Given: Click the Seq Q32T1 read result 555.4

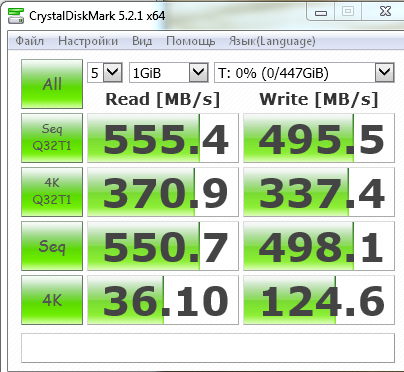Looking at the screenshot, I should pos(163,138).
